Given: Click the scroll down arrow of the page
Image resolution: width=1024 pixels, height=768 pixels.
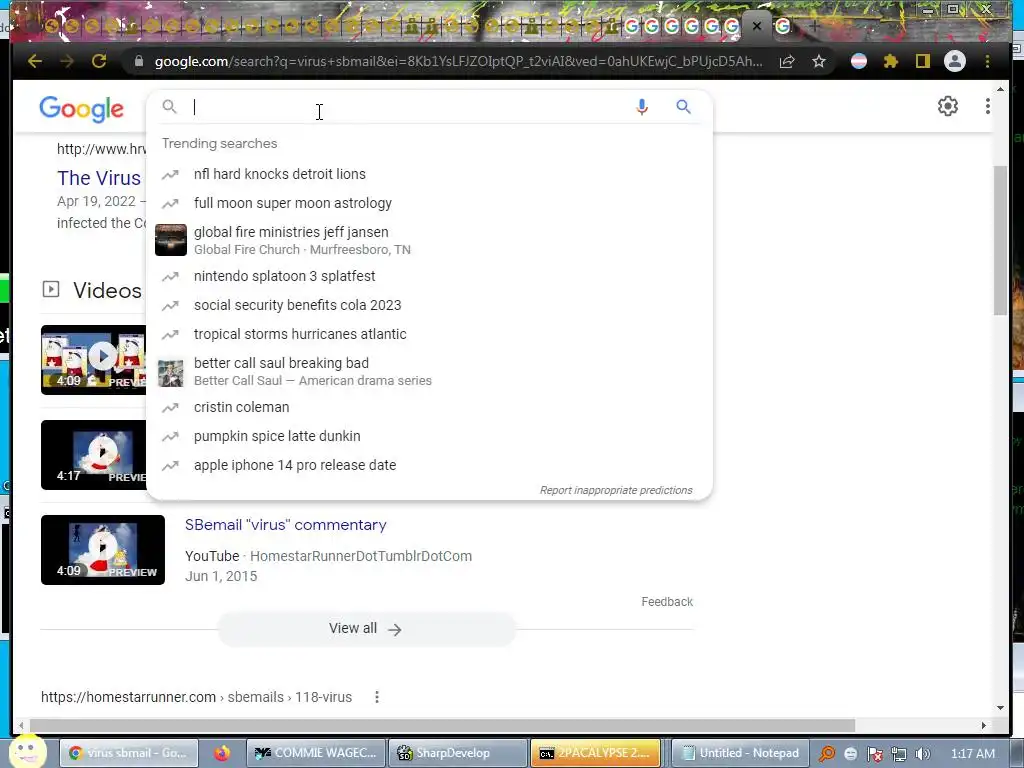Looking at the screenshot, I should click(x=1000, y=707).
